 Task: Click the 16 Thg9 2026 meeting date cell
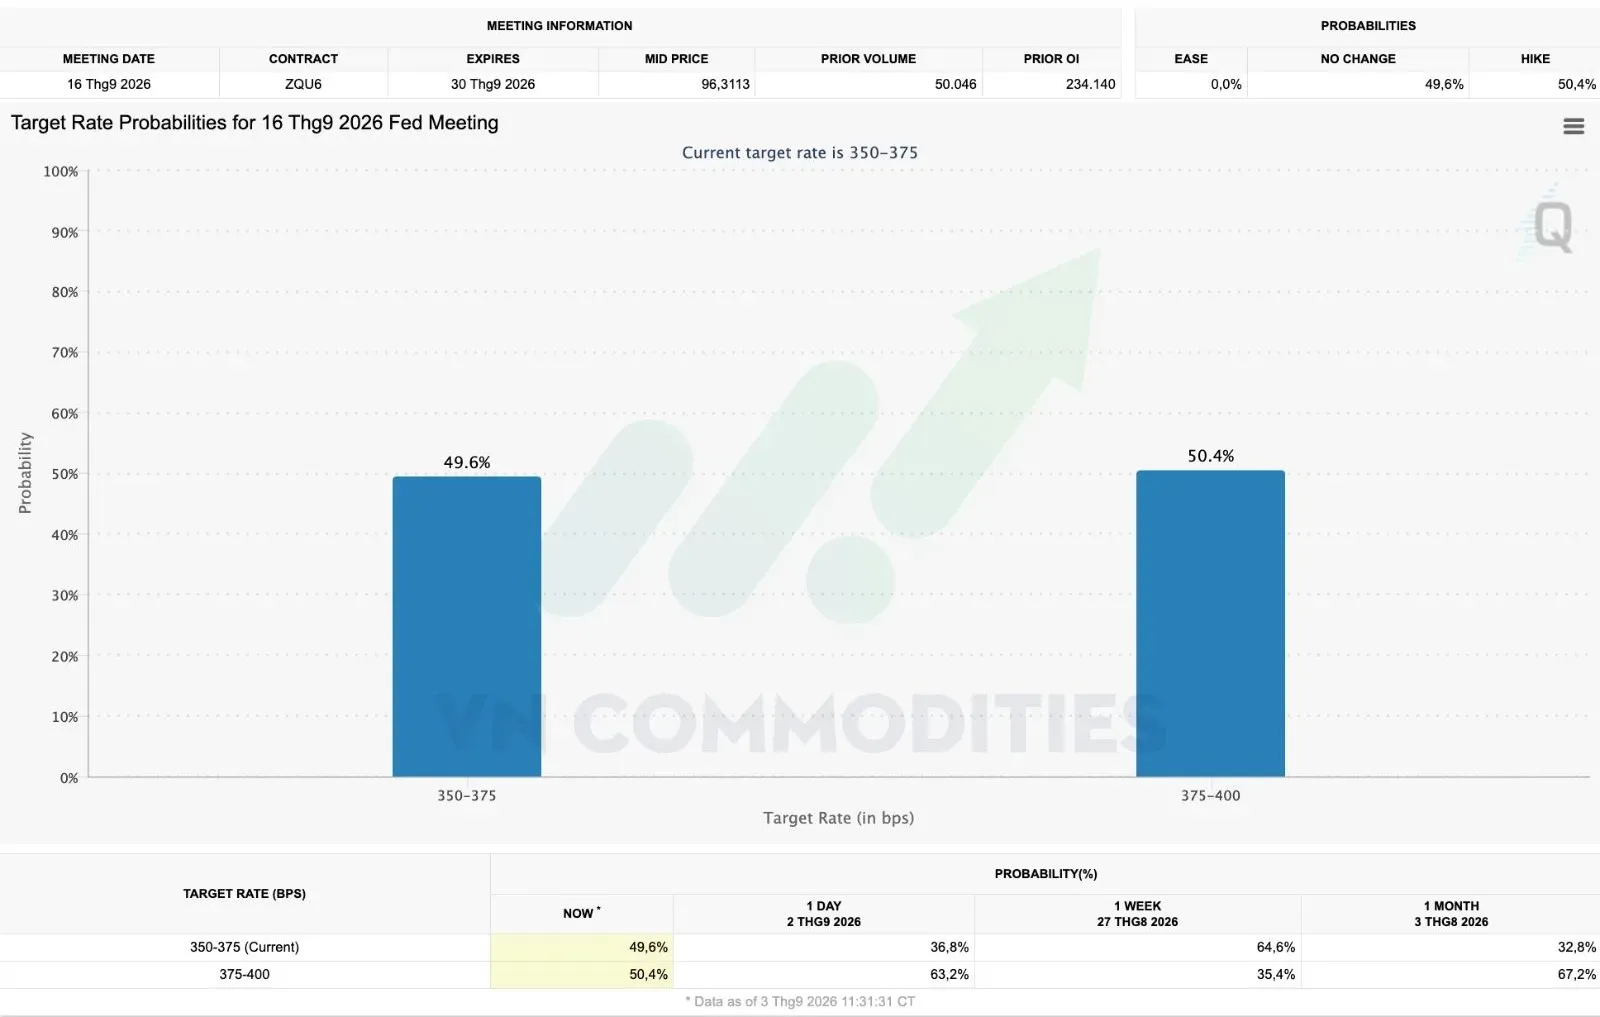tap(109, 84)
